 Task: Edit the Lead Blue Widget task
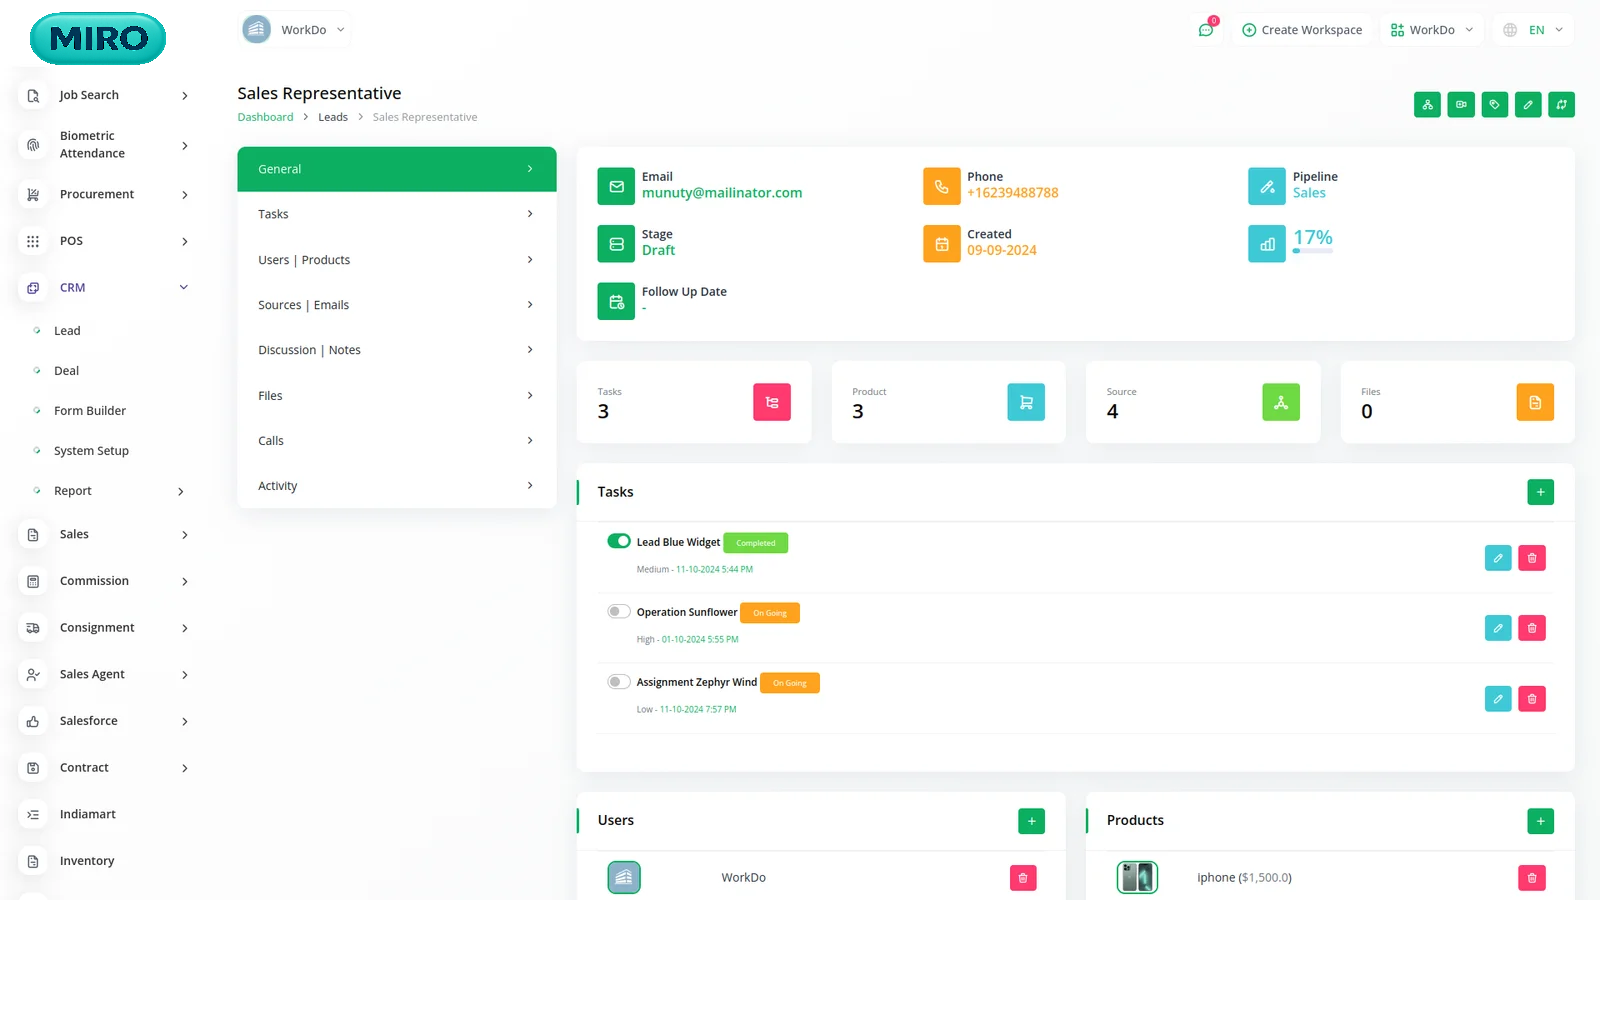pos(1497,558)
